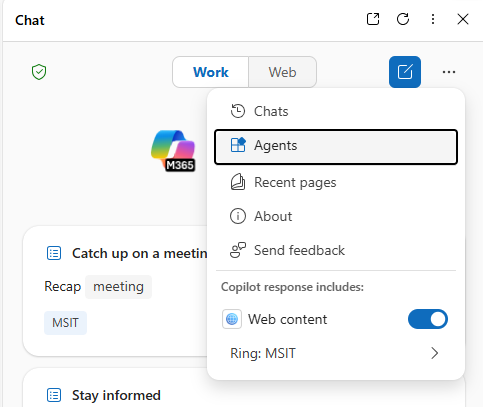483x407 pixels.
Task: Click the green shield protection icon
Action: tap(39, 72)
